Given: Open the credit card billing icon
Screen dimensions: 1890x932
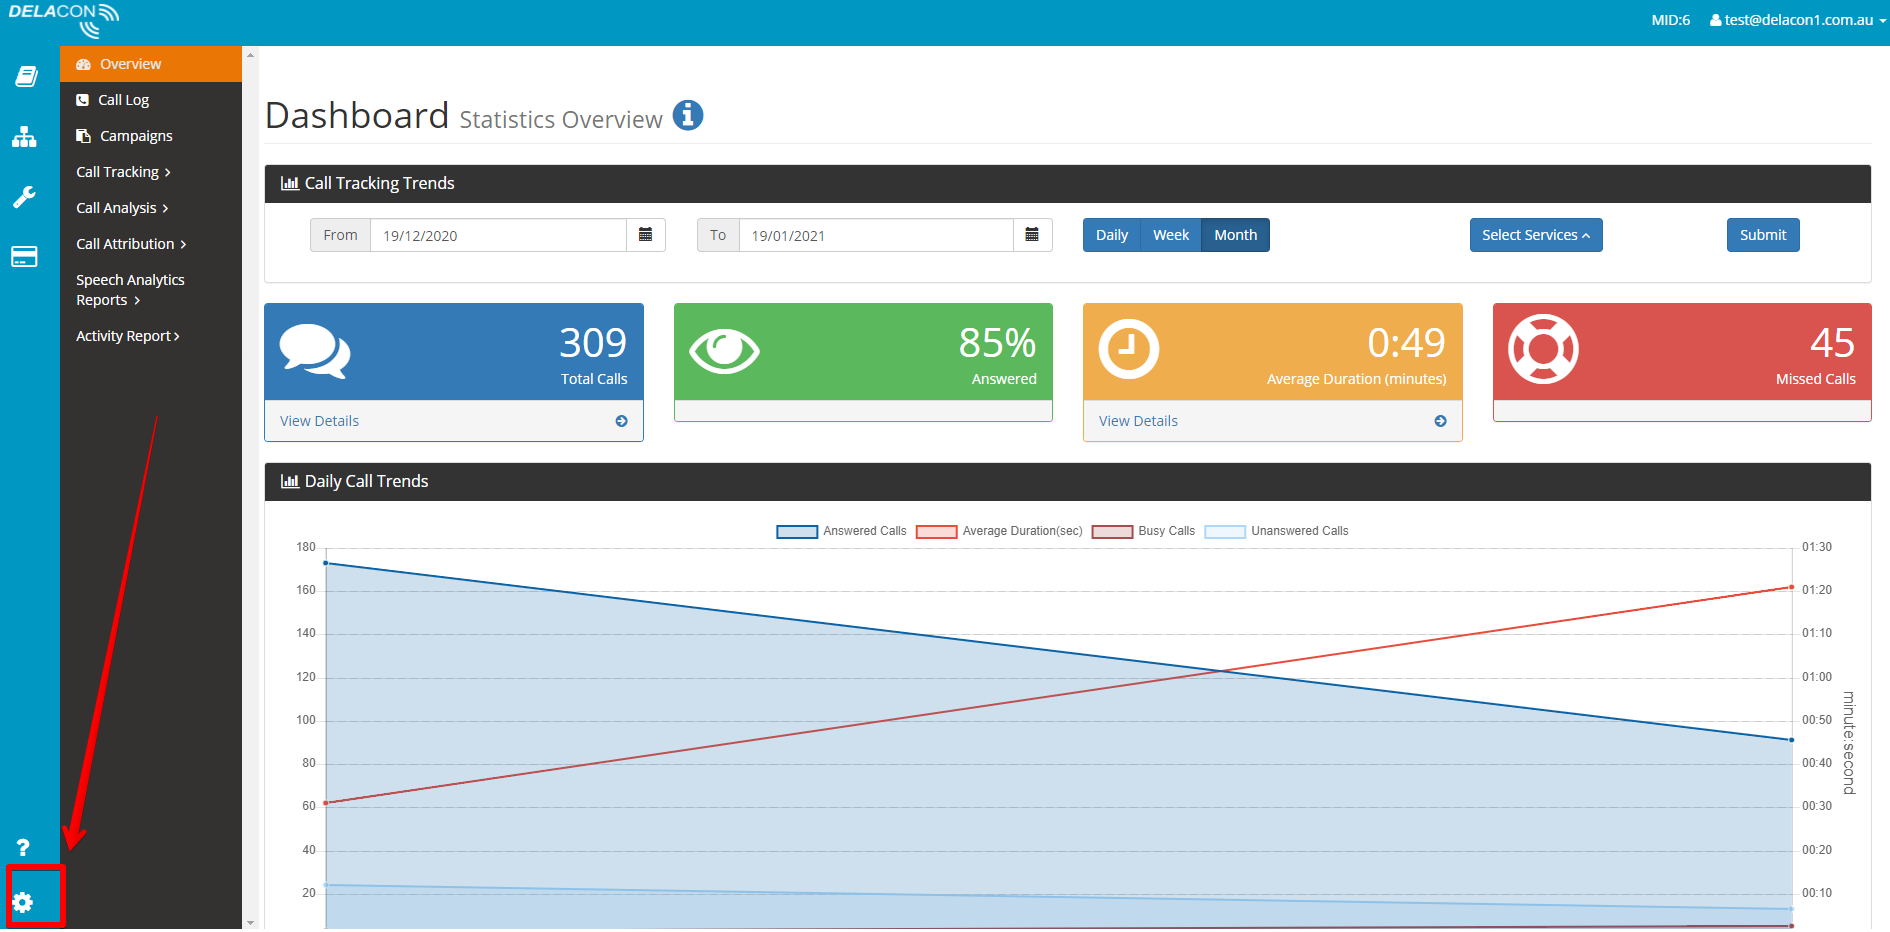Looking at the screenshot, I should pos(24,257).
